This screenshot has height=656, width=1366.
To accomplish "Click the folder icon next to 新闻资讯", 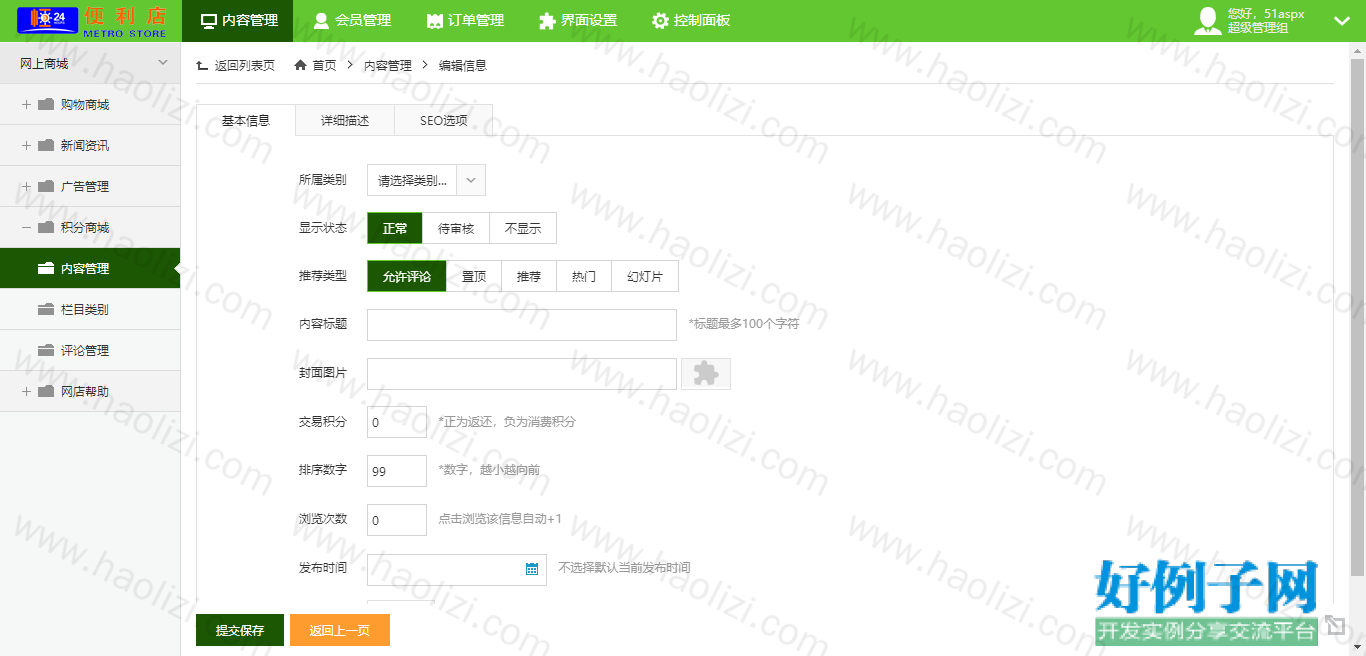I will [x=46, y=145].
